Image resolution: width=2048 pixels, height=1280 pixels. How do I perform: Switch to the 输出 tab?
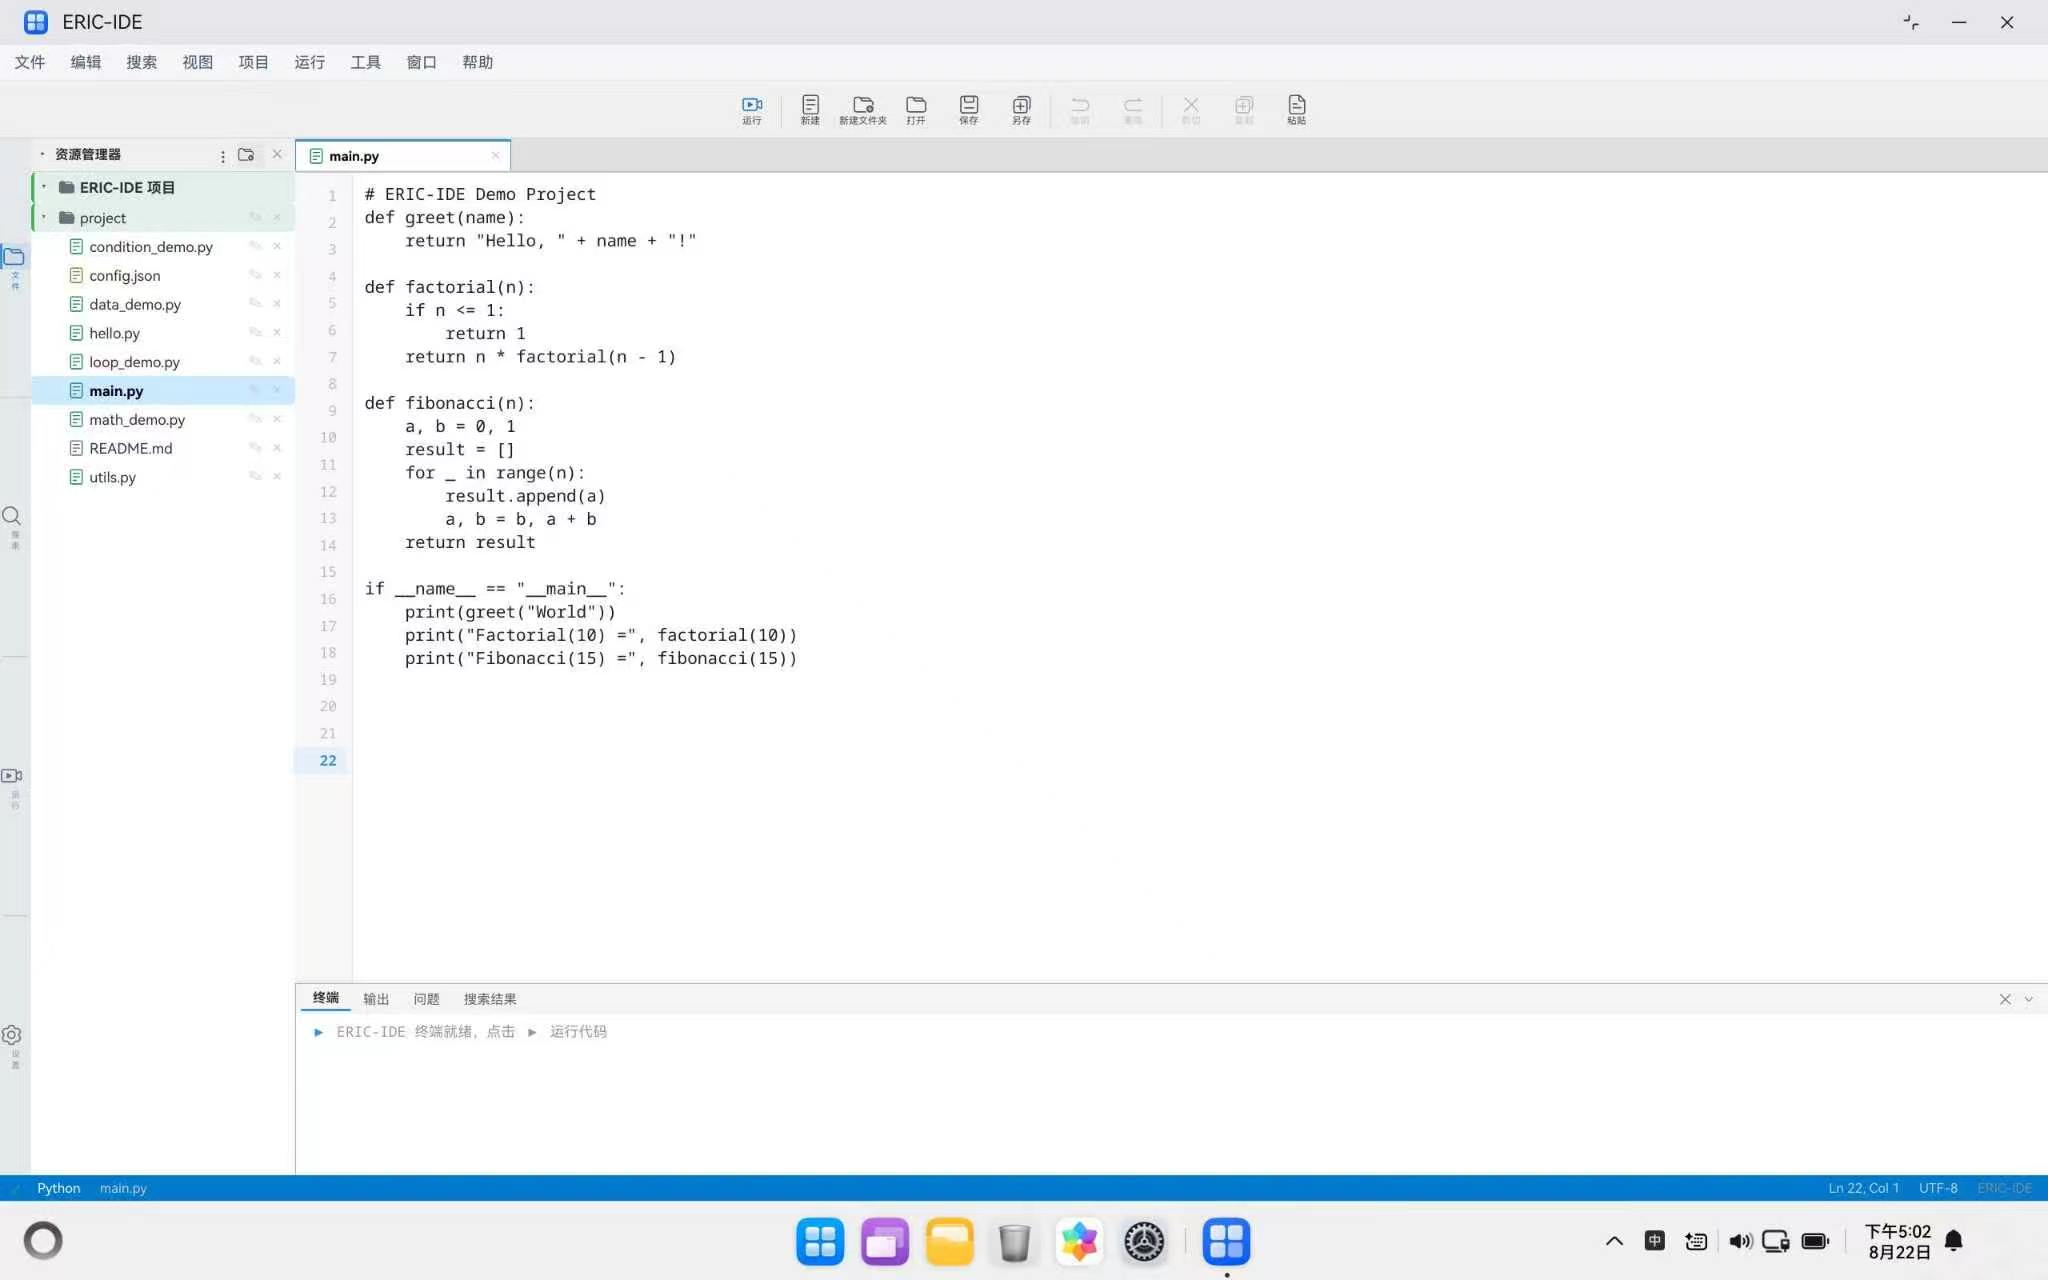376,999
